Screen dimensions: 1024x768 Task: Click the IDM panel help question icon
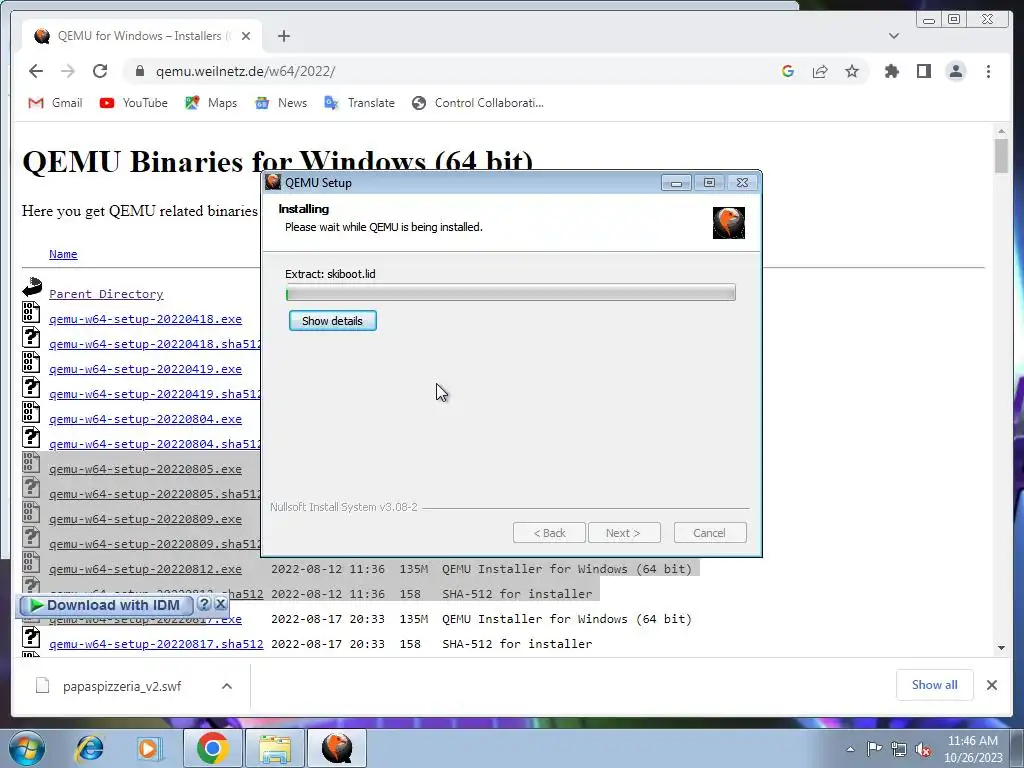204,604
